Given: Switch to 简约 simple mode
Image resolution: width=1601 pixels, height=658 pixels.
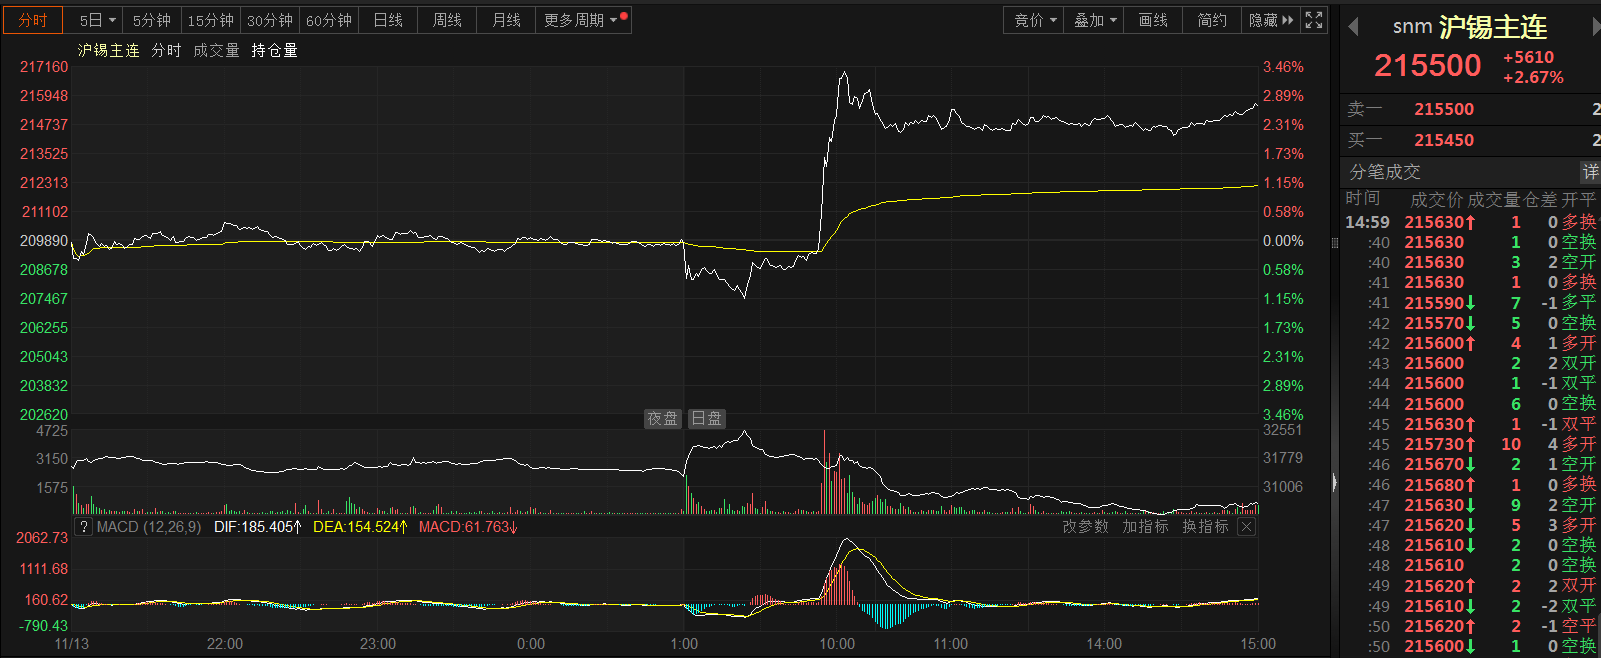Looking at the screenshot, I should click(1212, 20).
